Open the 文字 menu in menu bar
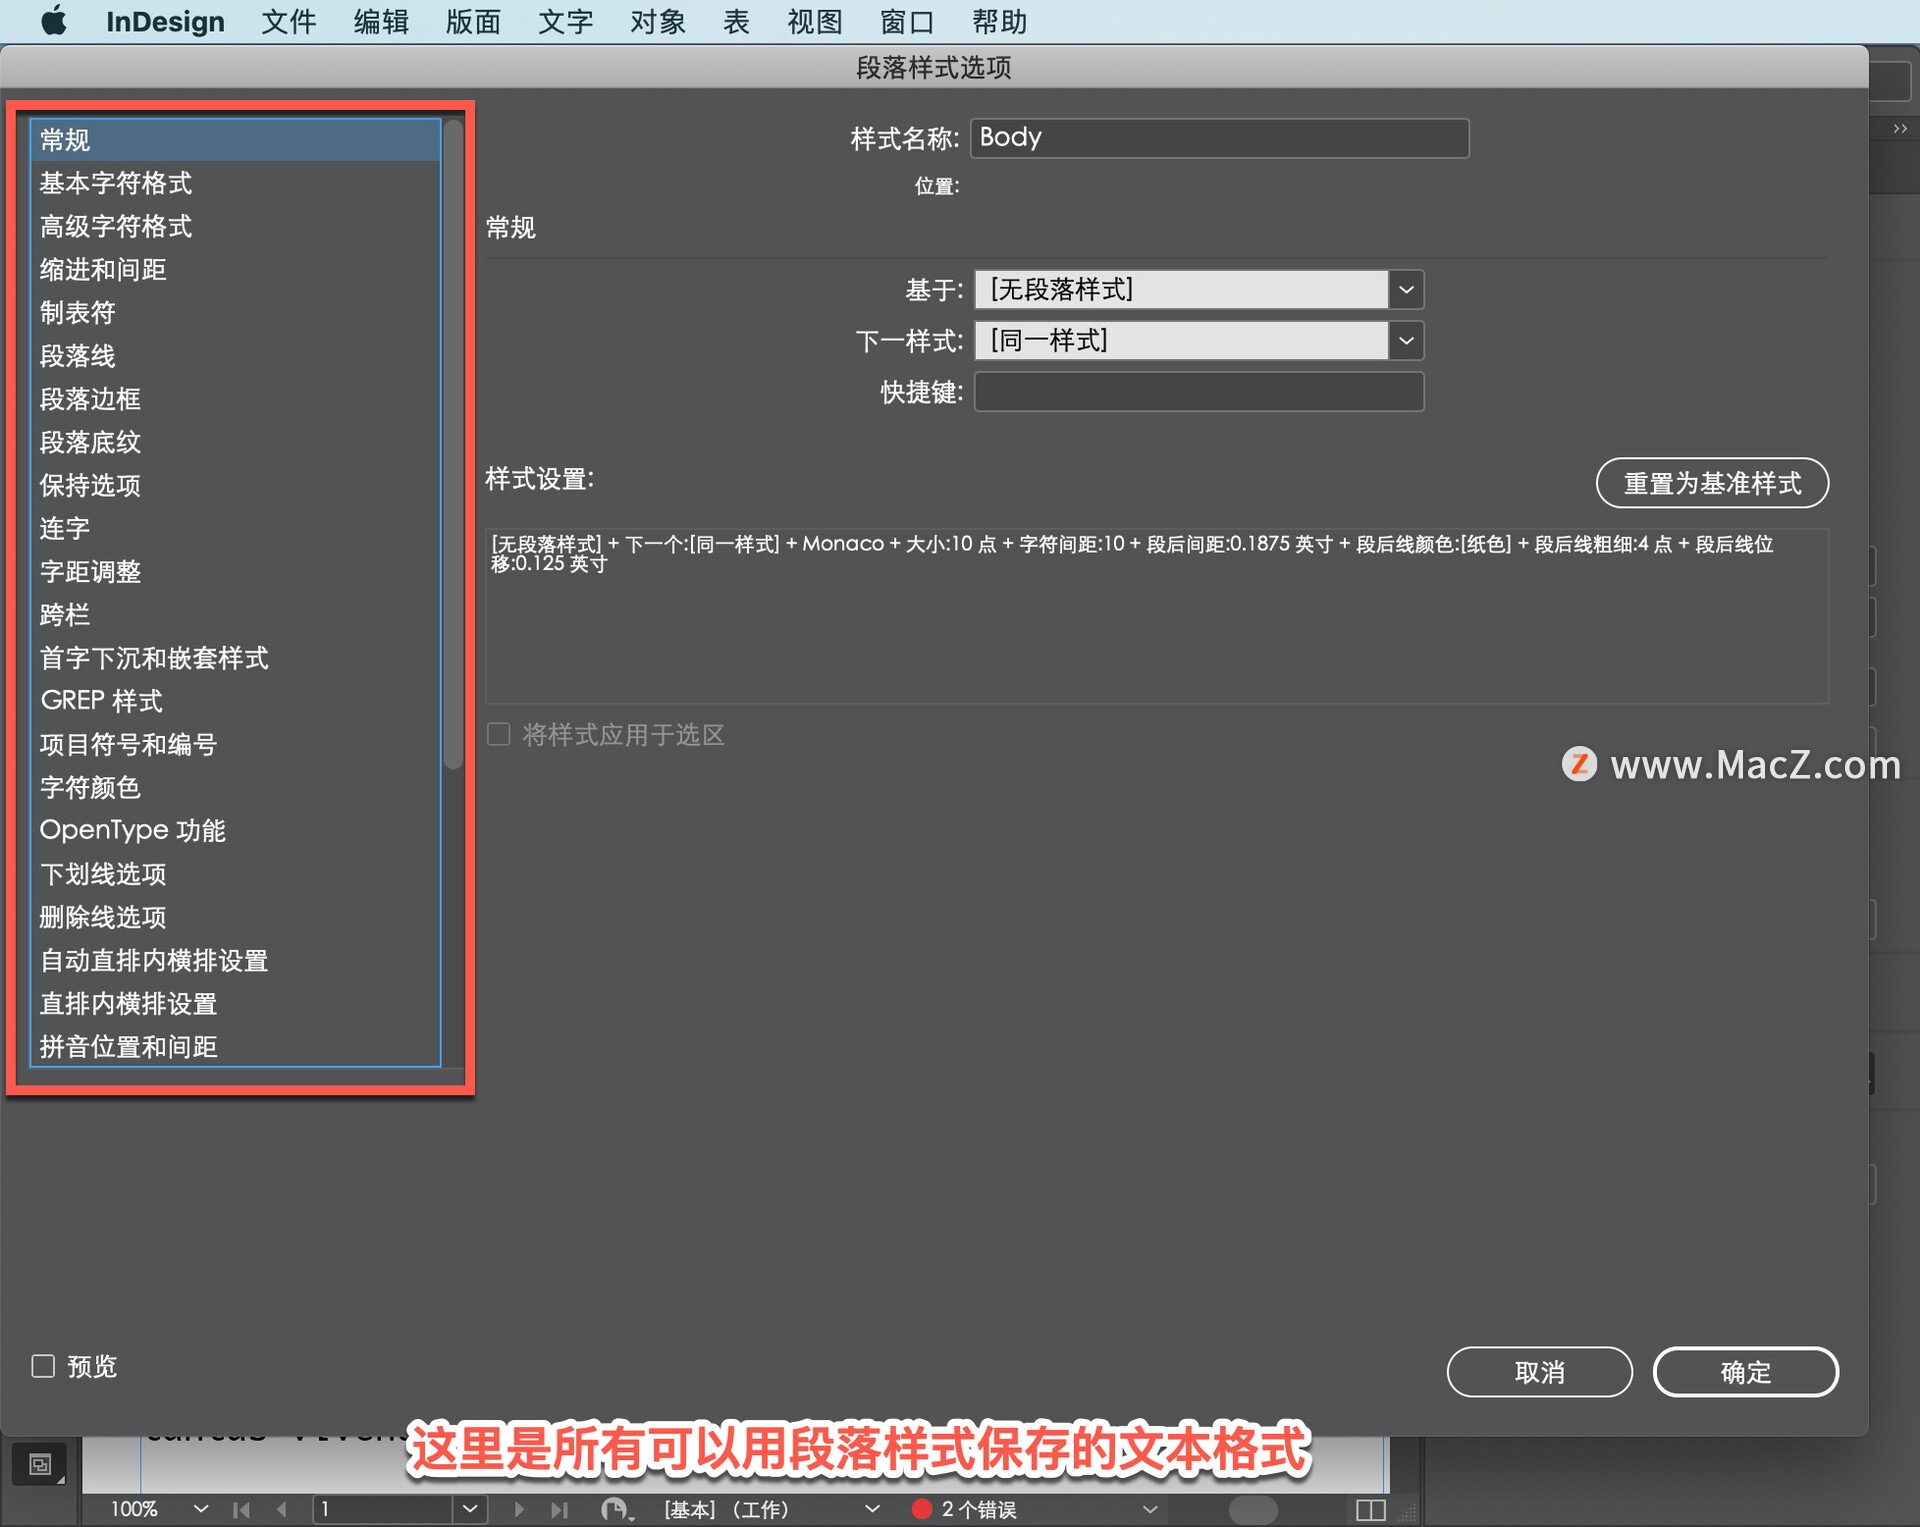 click(565, 21)
